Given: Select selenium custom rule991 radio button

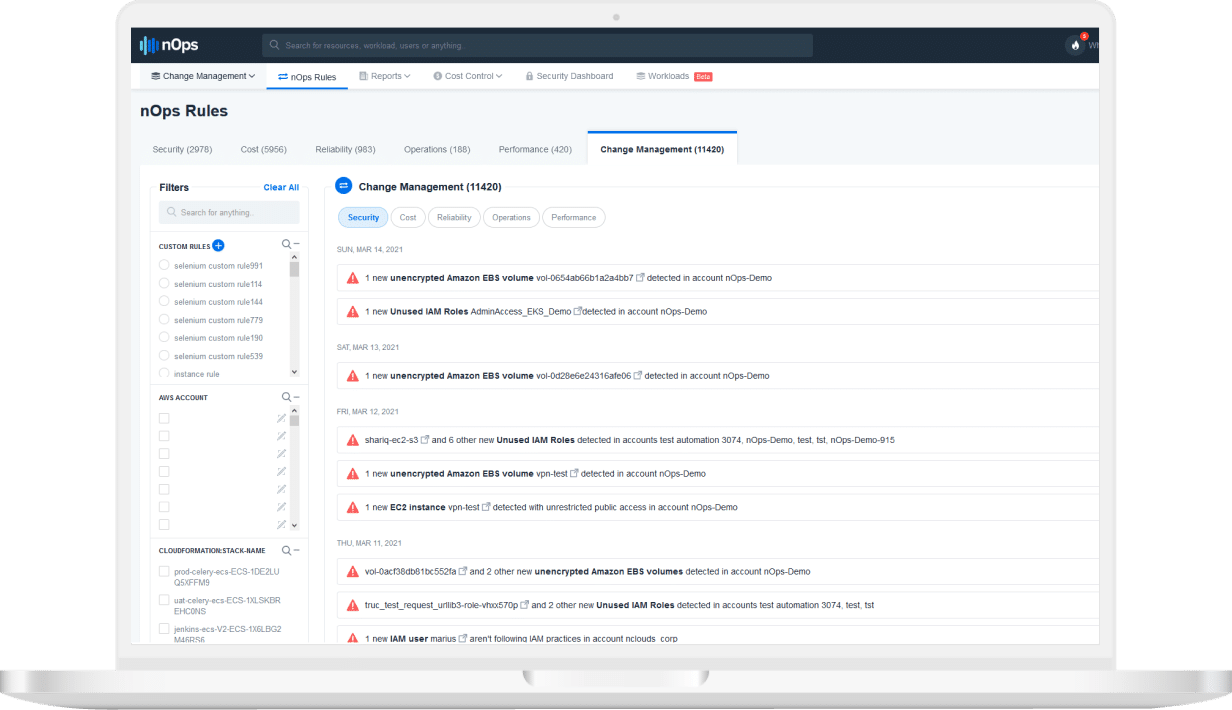Looking at the screenshot, I should click(164, 265).
